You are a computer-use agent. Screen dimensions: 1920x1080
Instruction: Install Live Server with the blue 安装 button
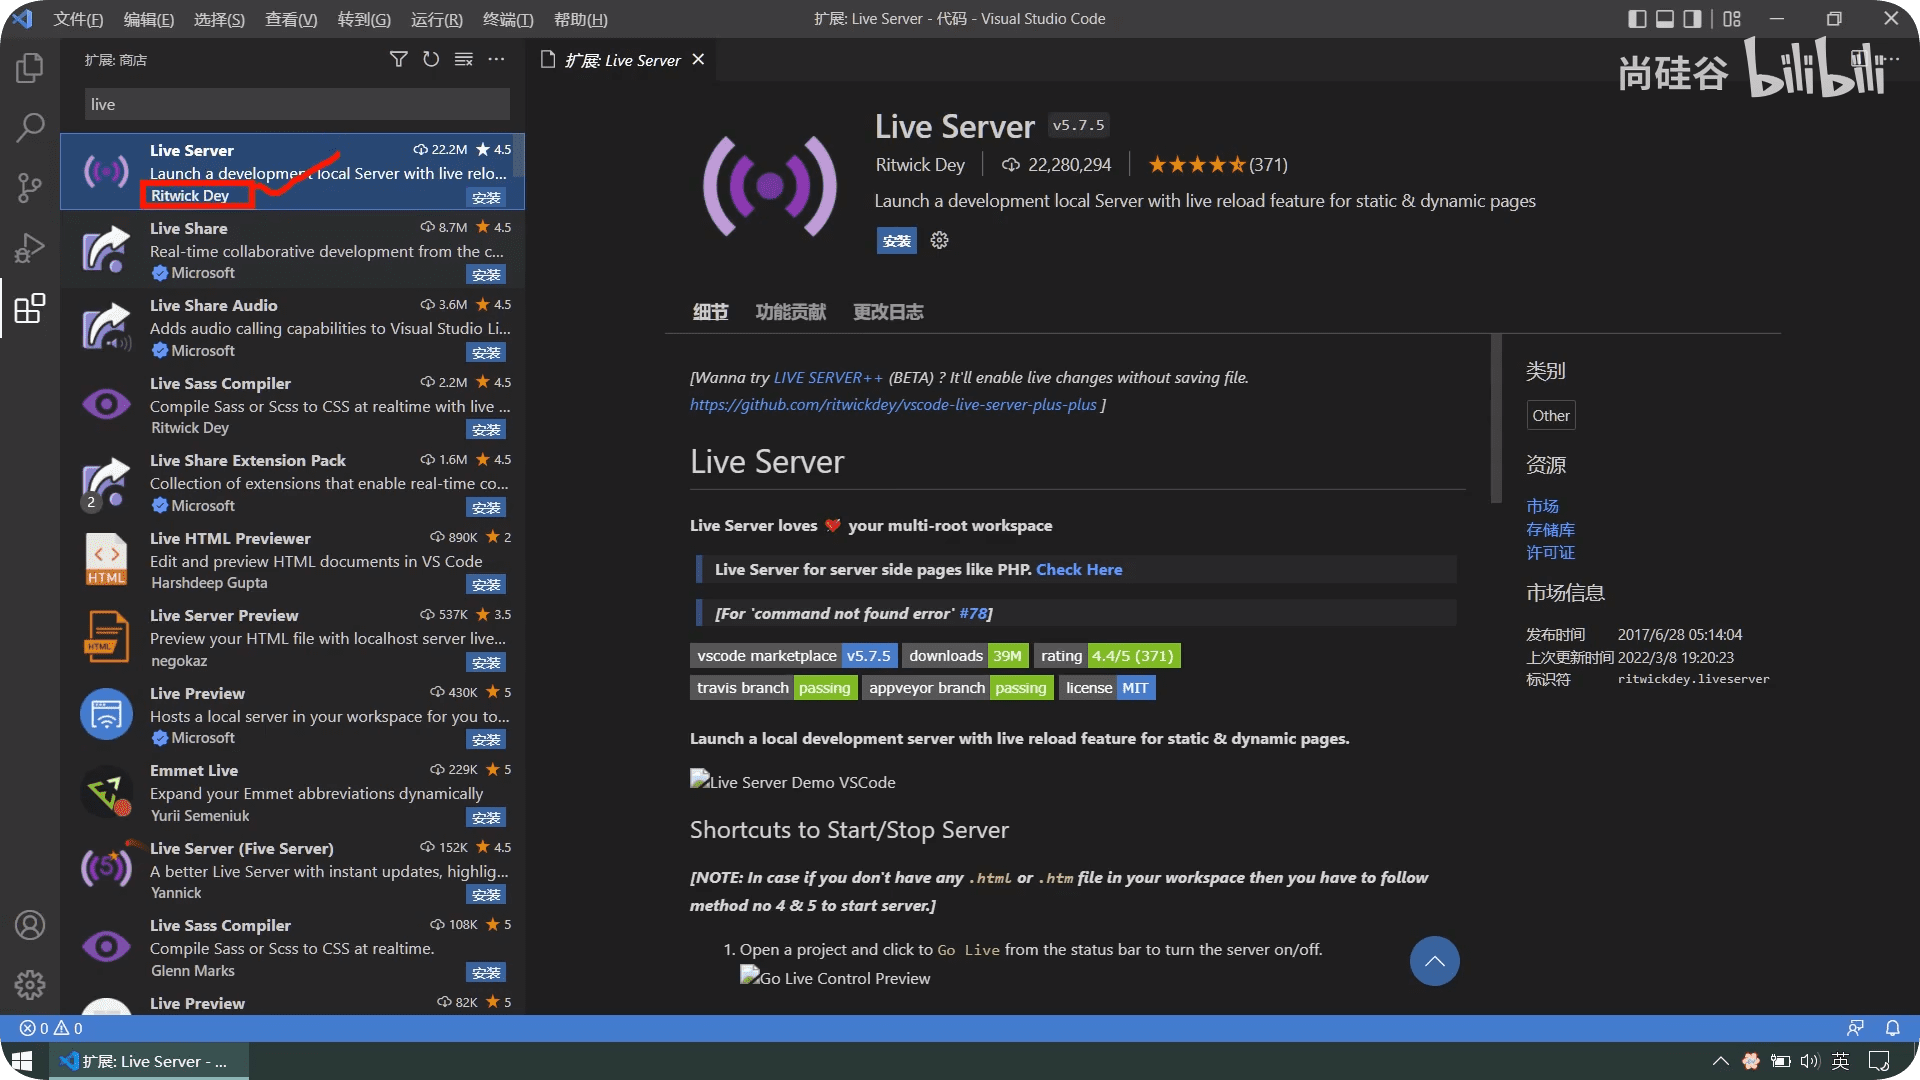pos(896,241)
